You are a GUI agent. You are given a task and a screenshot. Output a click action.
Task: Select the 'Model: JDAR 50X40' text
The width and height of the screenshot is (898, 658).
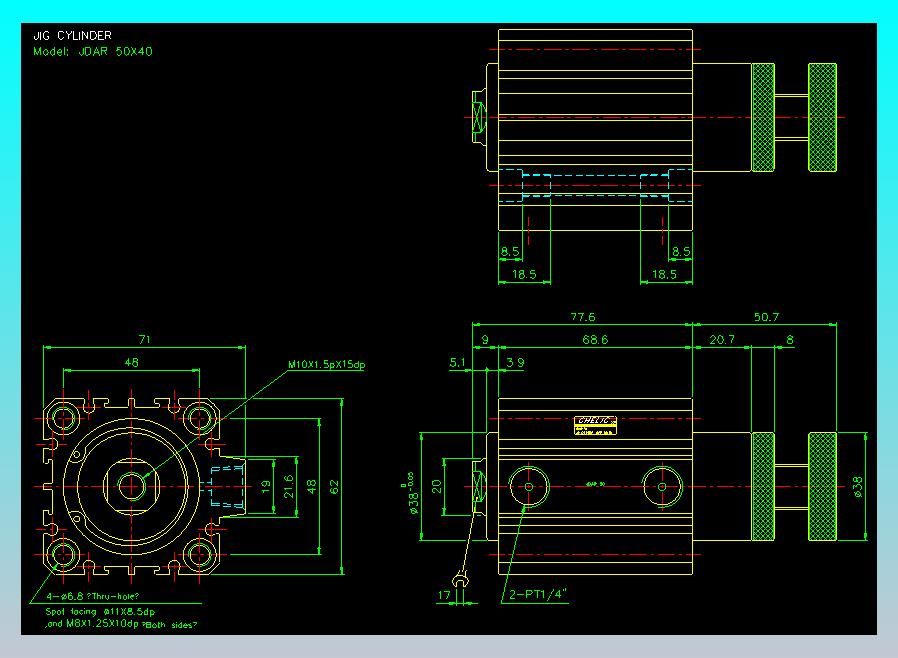click(93, 52)
